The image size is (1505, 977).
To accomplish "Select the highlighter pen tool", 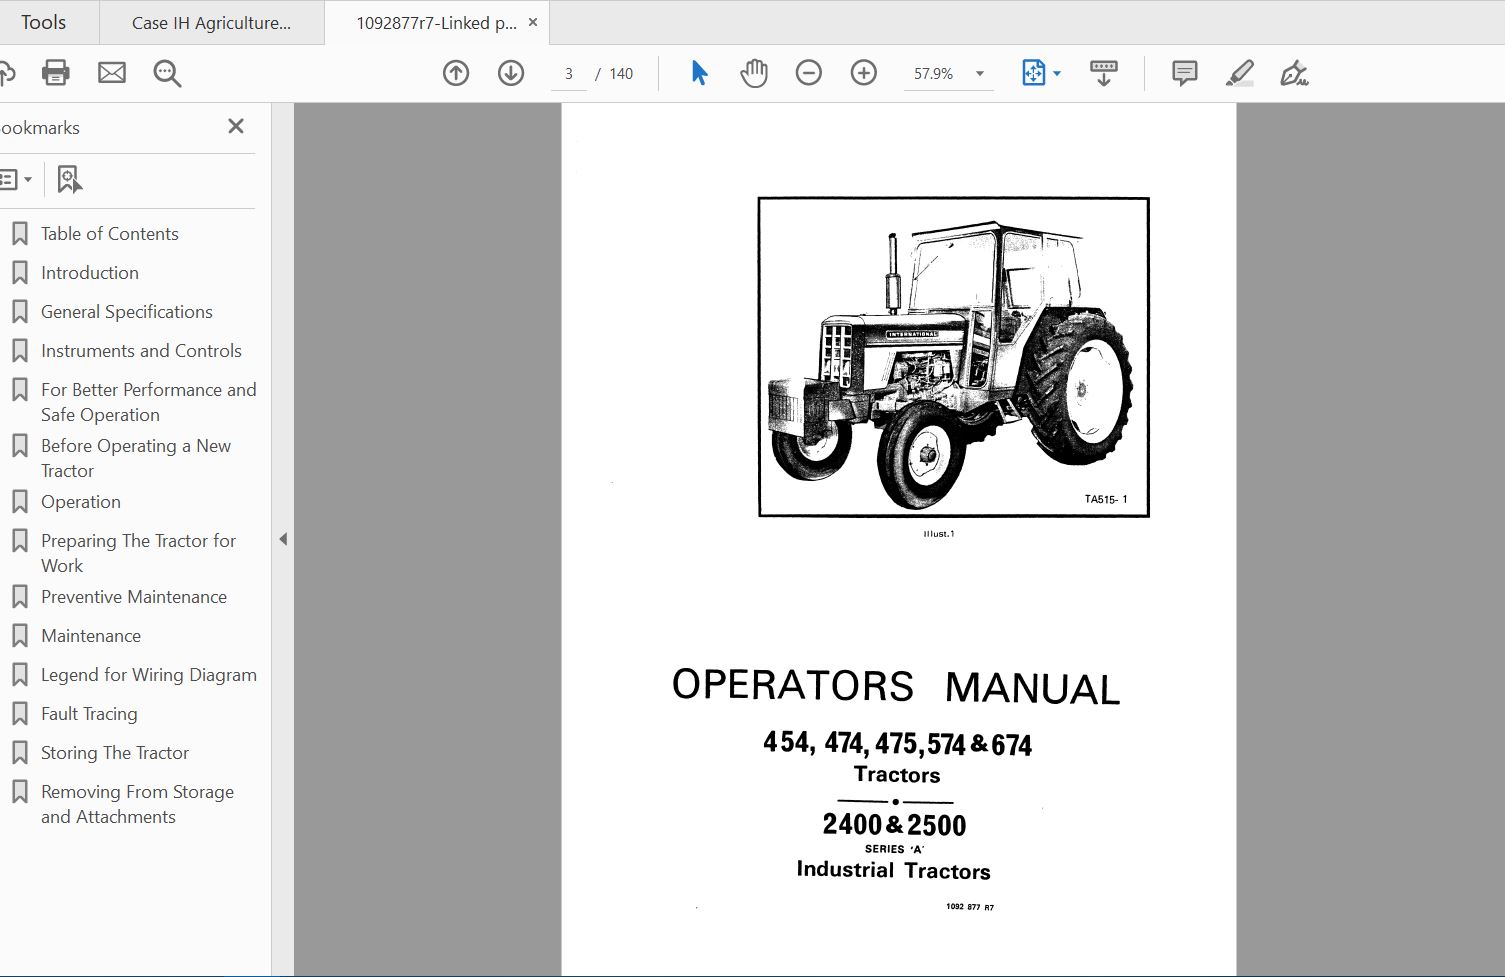I will point(1239,73).
